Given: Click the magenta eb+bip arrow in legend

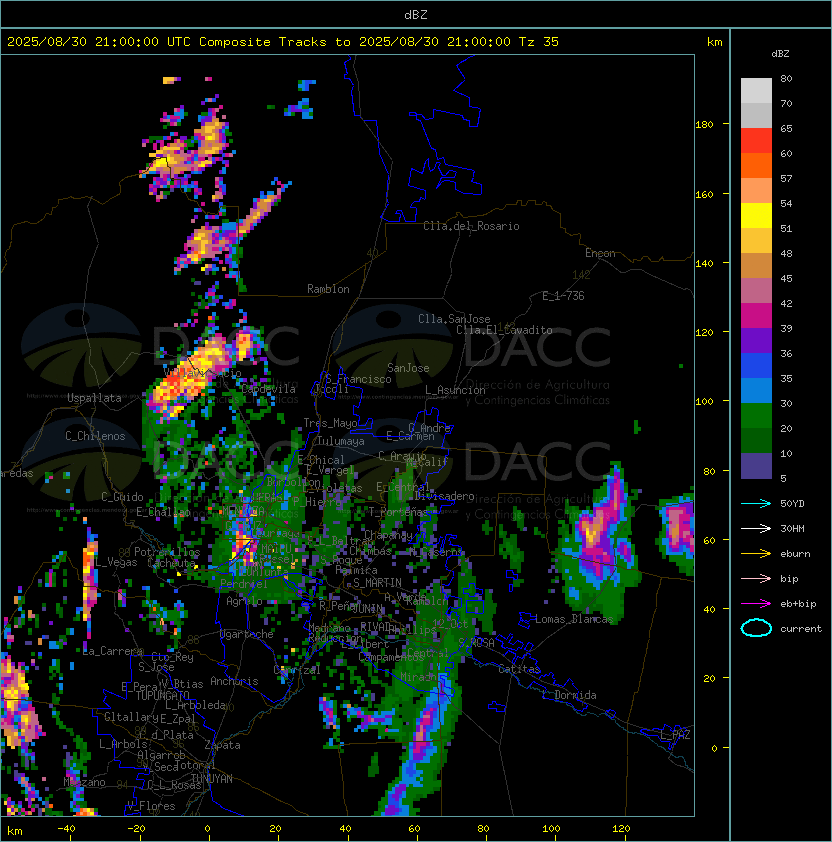Looking at the screenshot, I should click(756, 604).
